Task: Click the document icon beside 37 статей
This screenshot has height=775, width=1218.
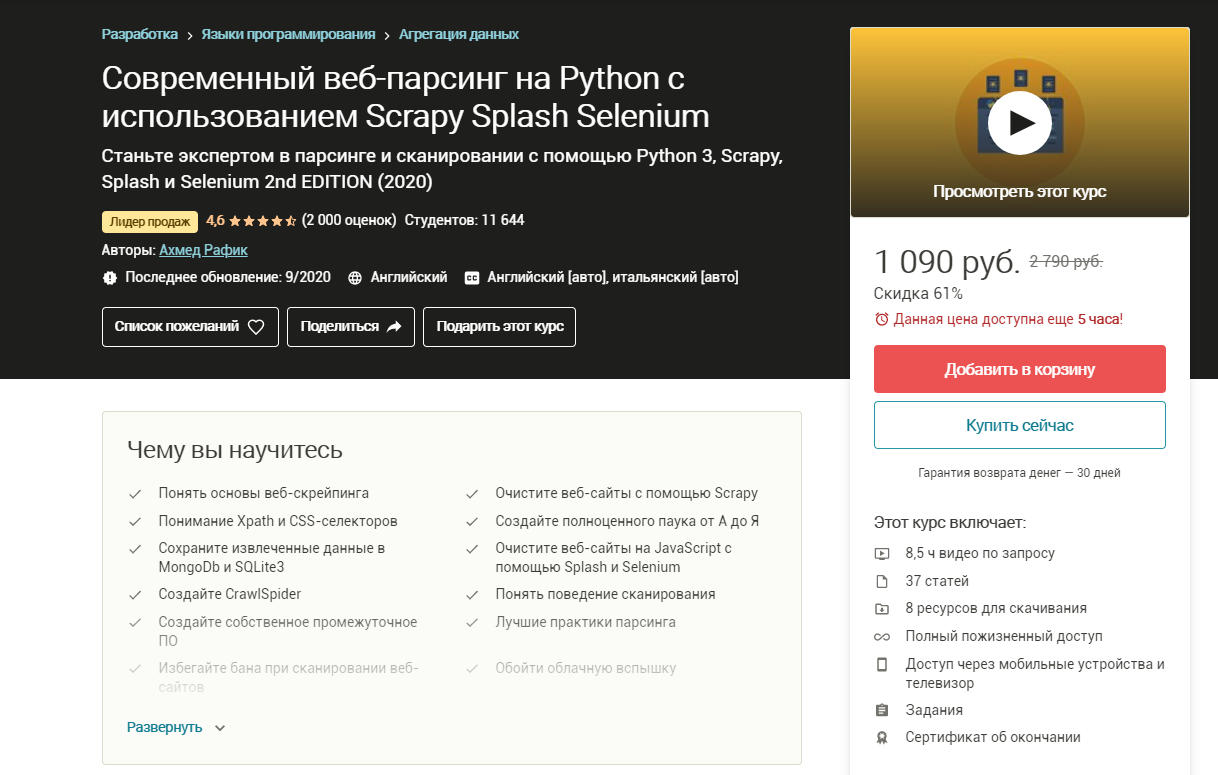Action: click(881, 581)
